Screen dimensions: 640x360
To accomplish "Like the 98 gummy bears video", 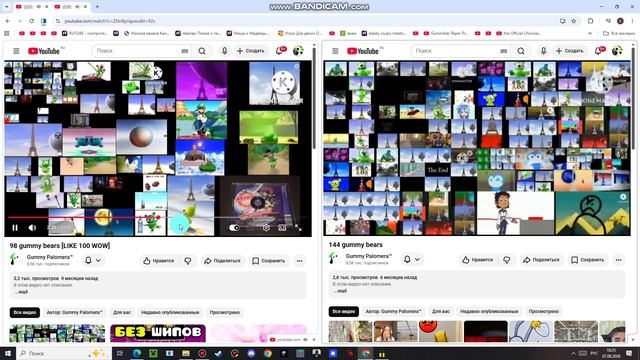I will [158, 261].
